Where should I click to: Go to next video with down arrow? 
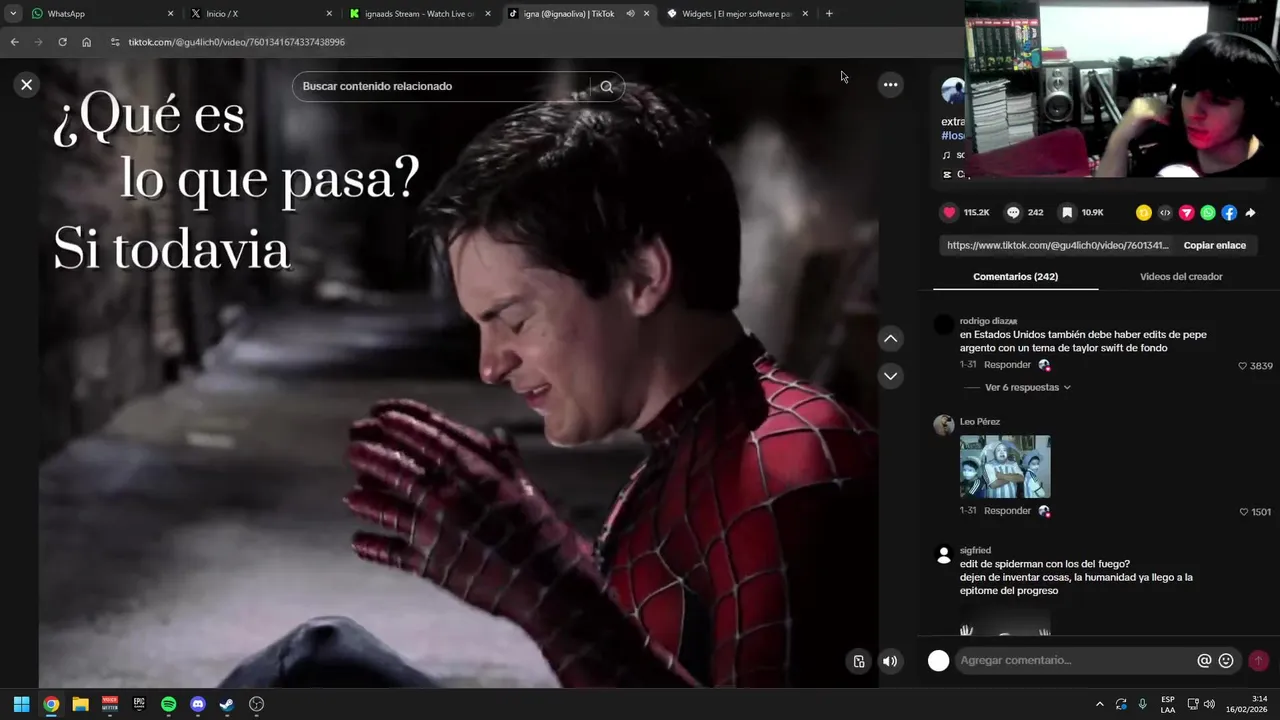tap(890, 376)
